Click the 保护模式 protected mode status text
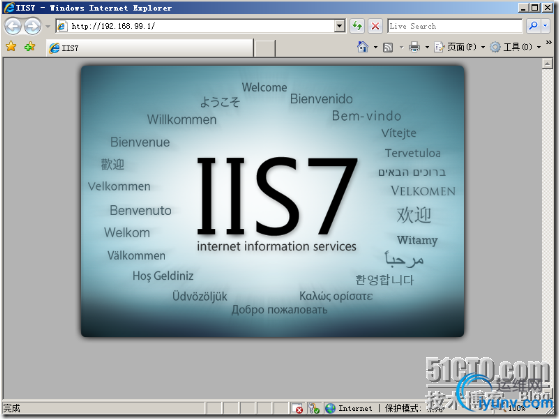 coord(402,408)
